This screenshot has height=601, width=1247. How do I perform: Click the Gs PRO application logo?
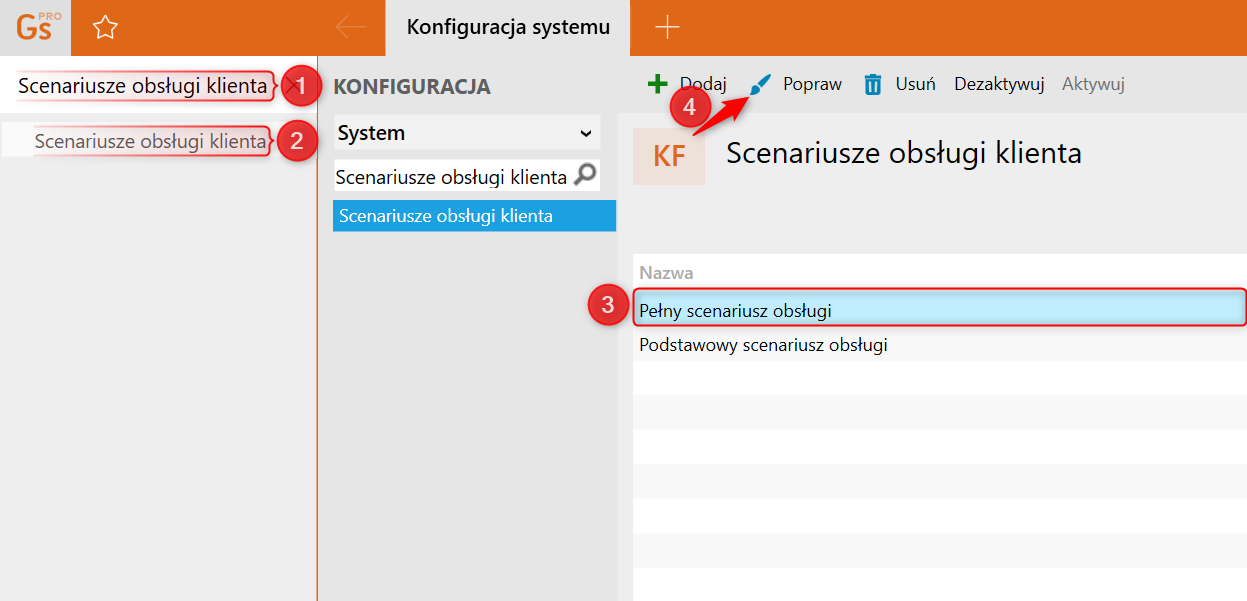pyautogui.click(x=36, y=27)
